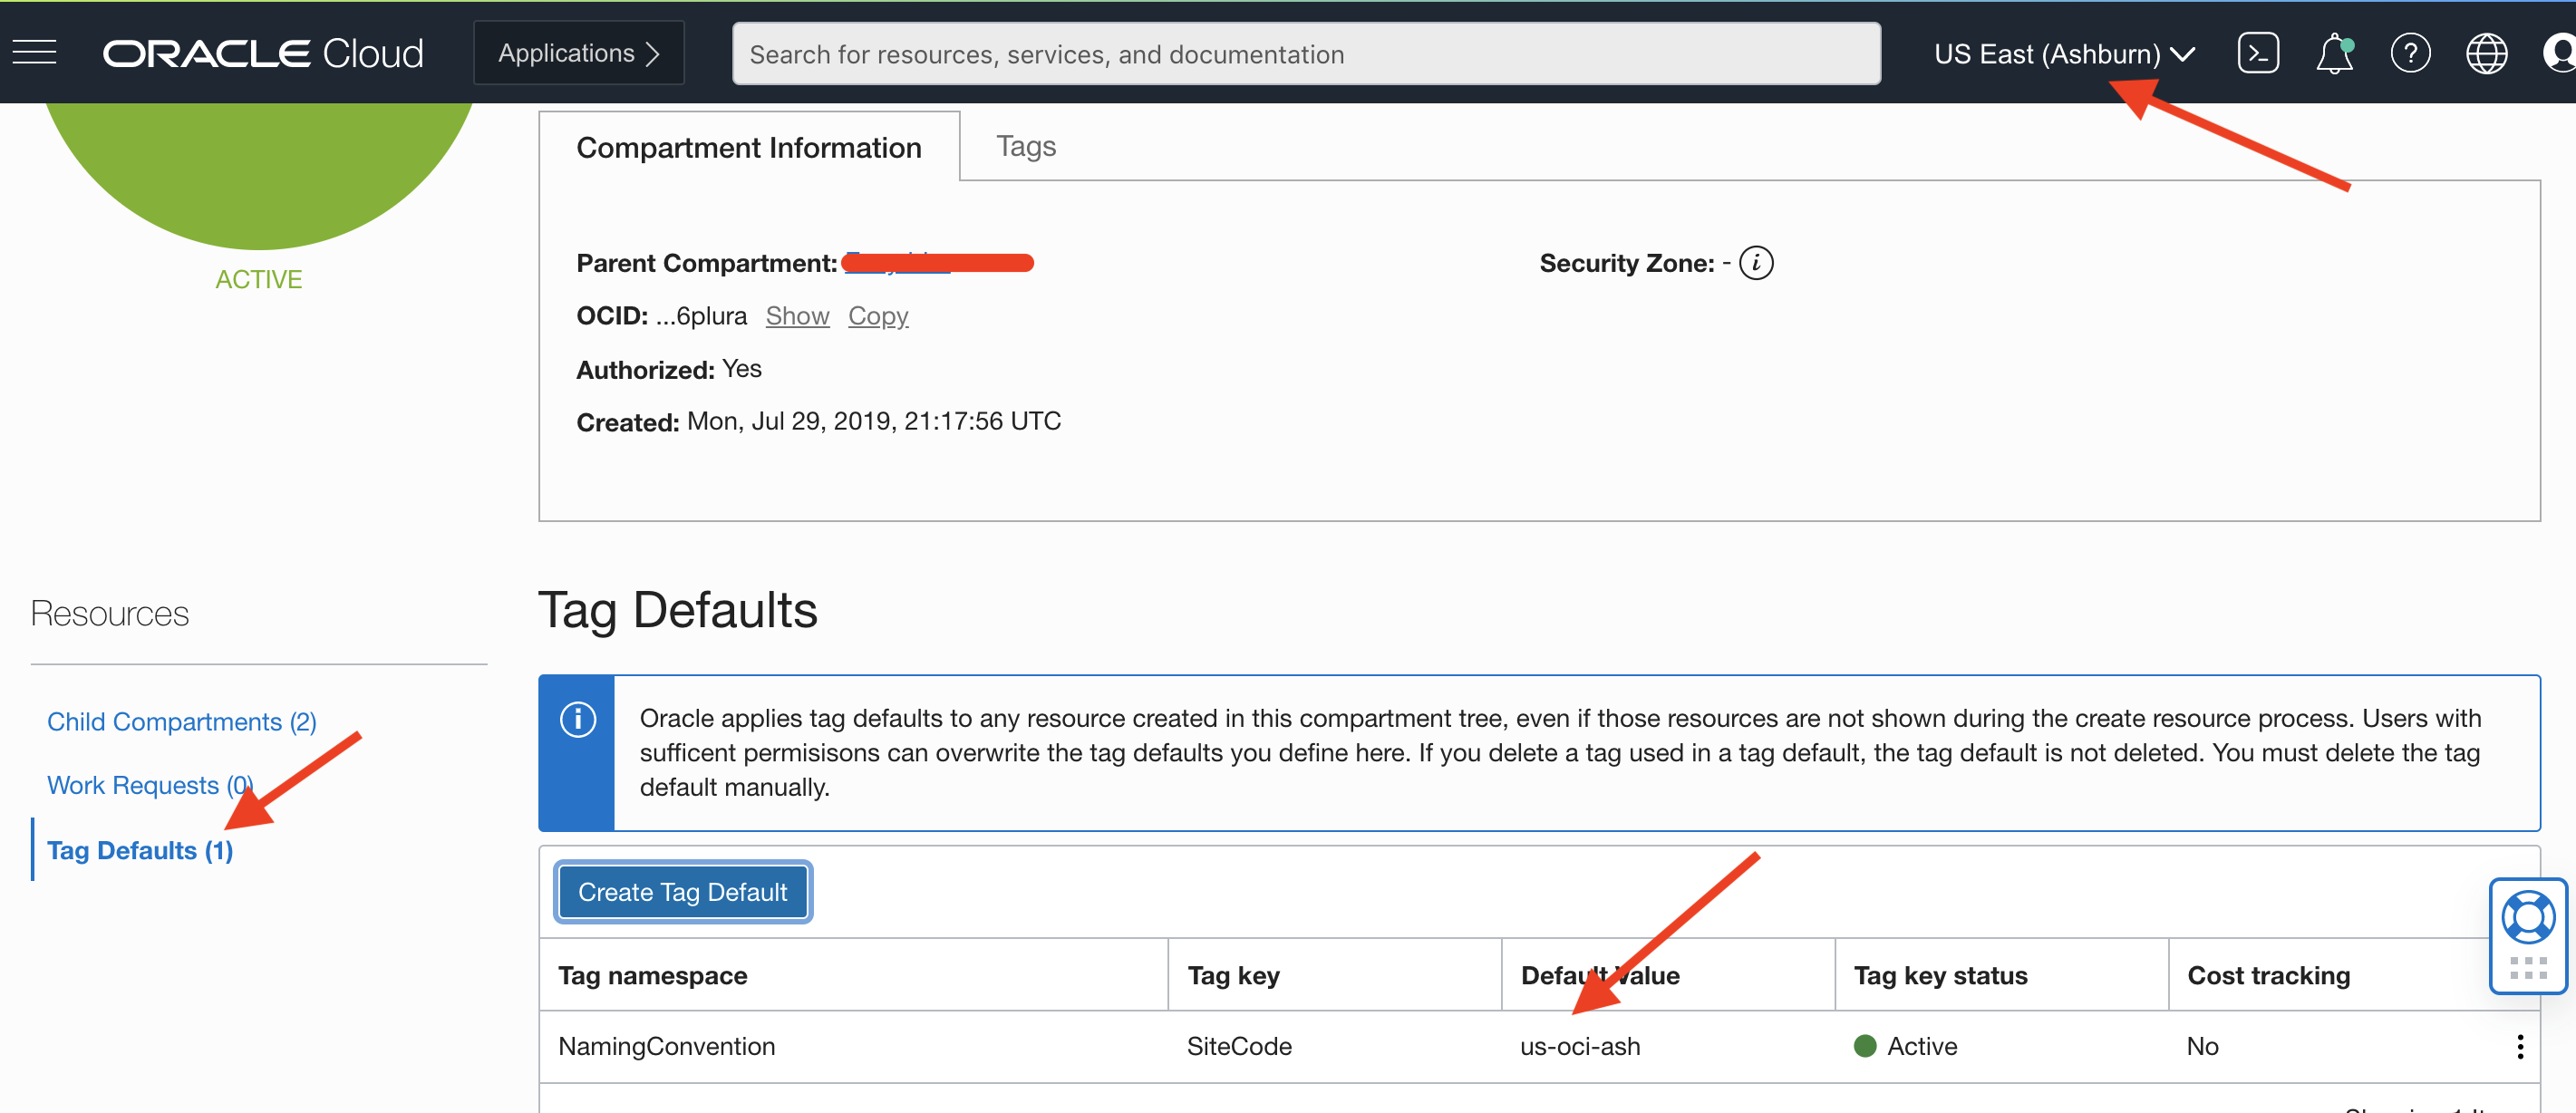Open the Cloud Shell terminal icon
Image resolution: width=2576 pixels, height=1113 pixels.
2257,53
